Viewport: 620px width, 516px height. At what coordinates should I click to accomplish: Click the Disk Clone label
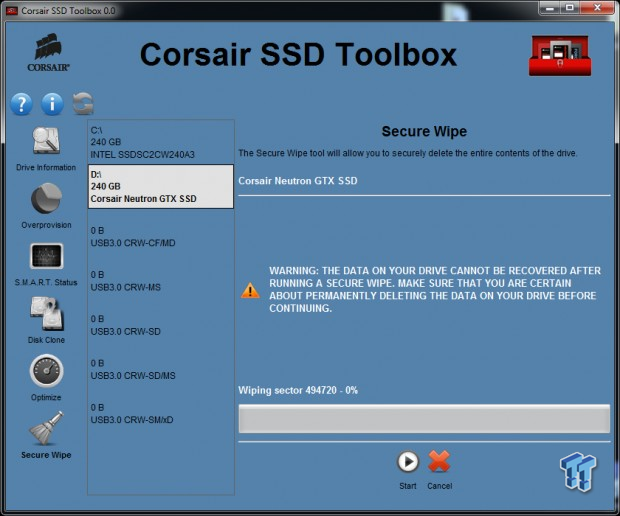46,340
